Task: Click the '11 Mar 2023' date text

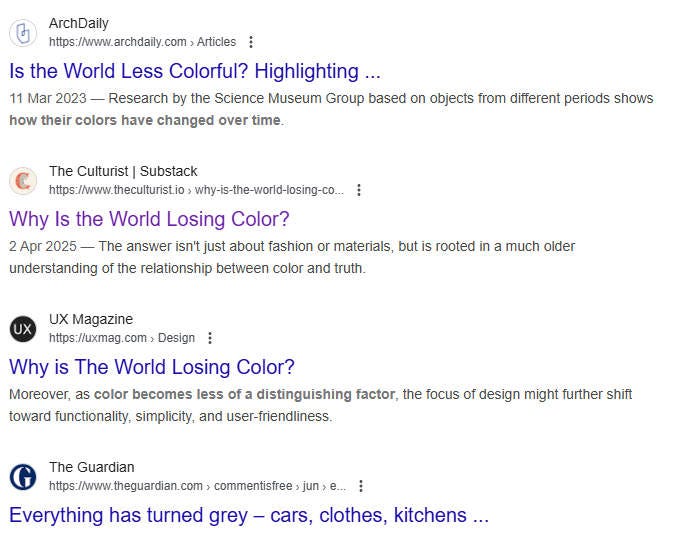Action: tap(48, 98)
